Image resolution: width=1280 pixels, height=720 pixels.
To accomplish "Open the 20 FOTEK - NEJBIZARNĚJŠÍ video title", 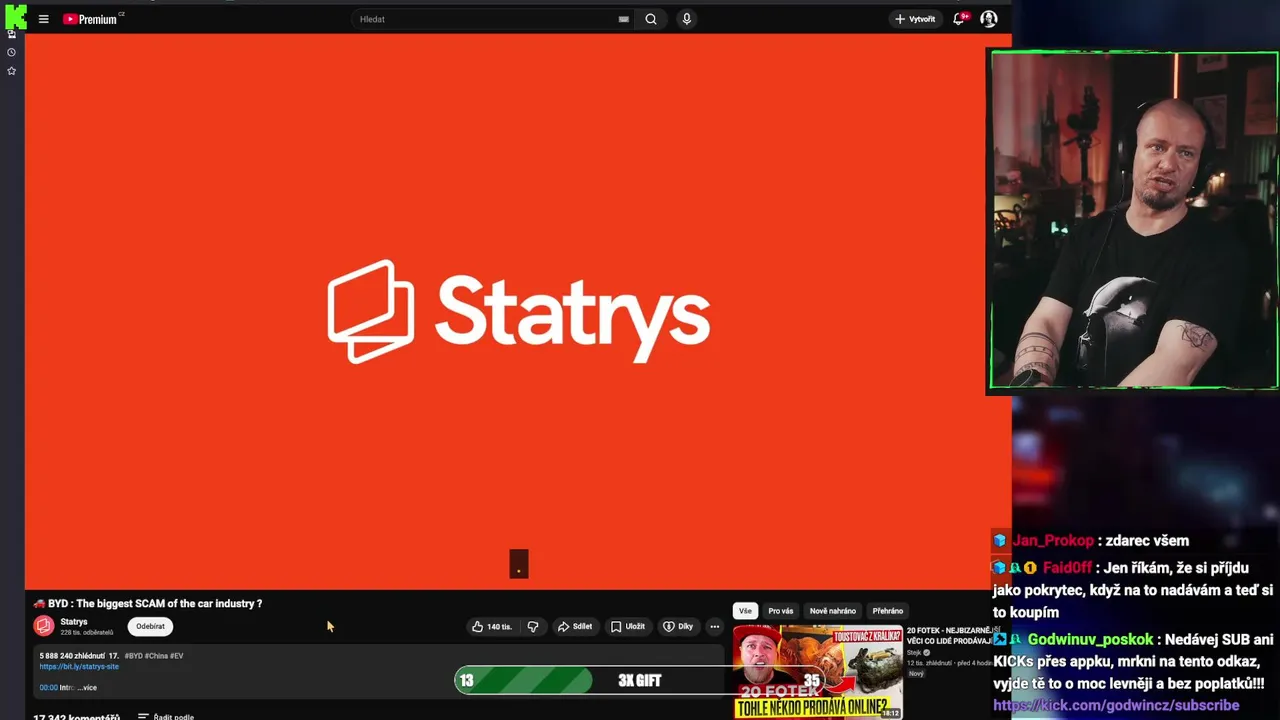I will (x=950, y=635).
